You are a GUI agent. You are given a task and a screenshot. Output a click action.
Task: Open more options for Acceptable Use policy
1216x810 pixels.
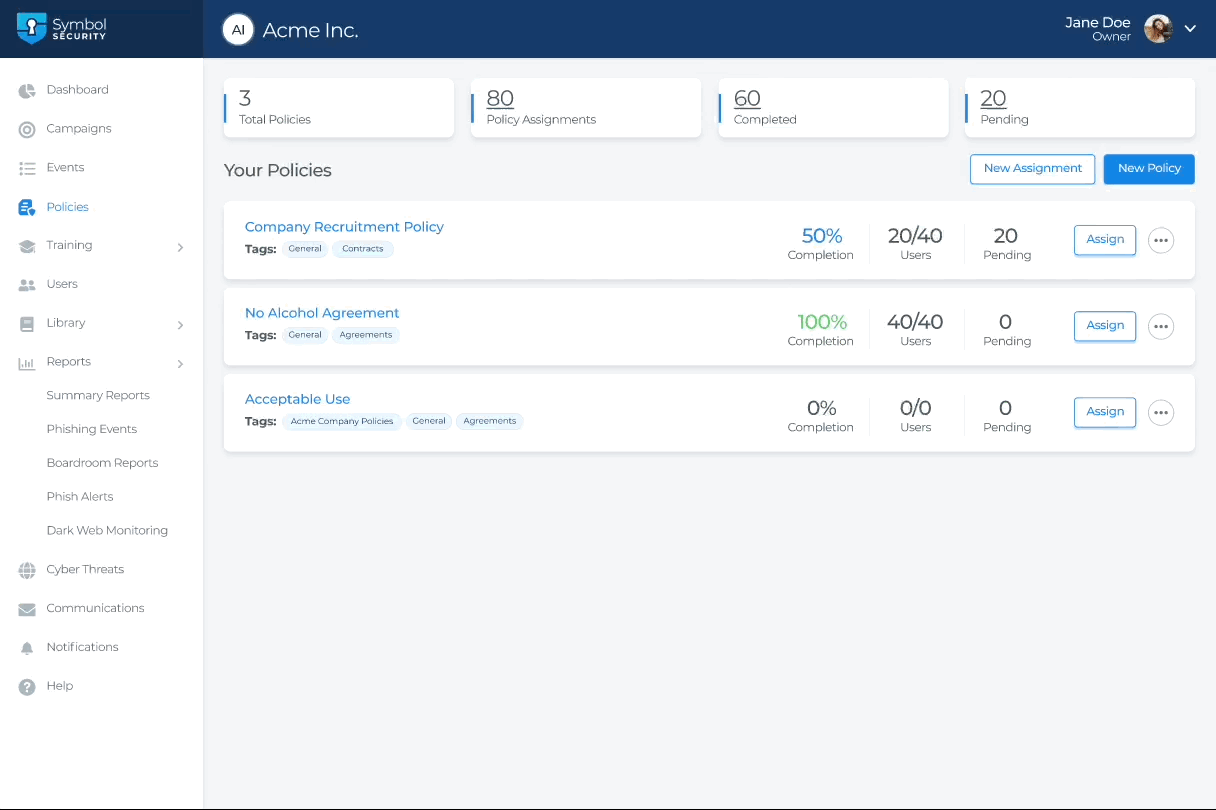click(x=1160, y=412)
